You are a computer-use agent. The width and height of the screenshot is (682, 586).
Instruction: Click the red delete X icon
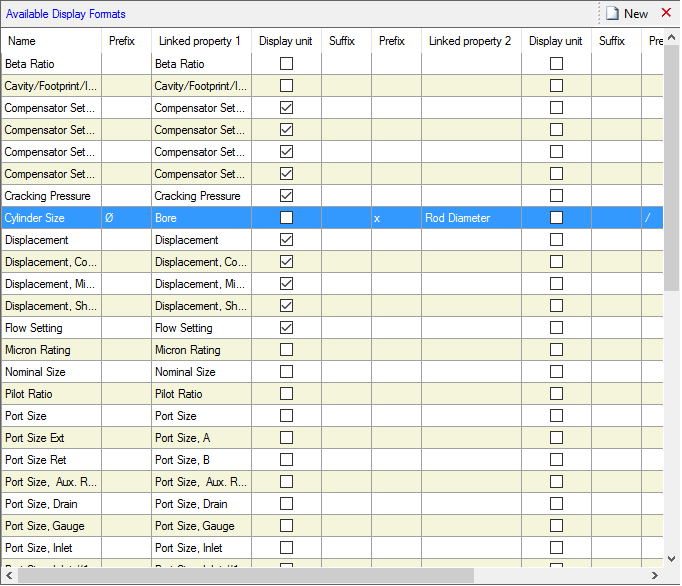666,13
